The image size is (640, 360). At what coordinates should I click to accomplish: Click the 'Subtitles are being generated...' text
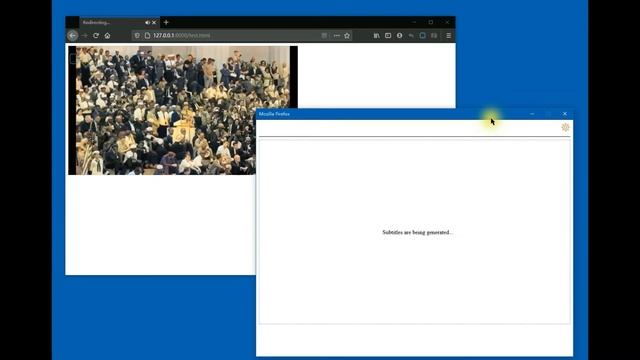pyautogui.click(x=418, y=232)
